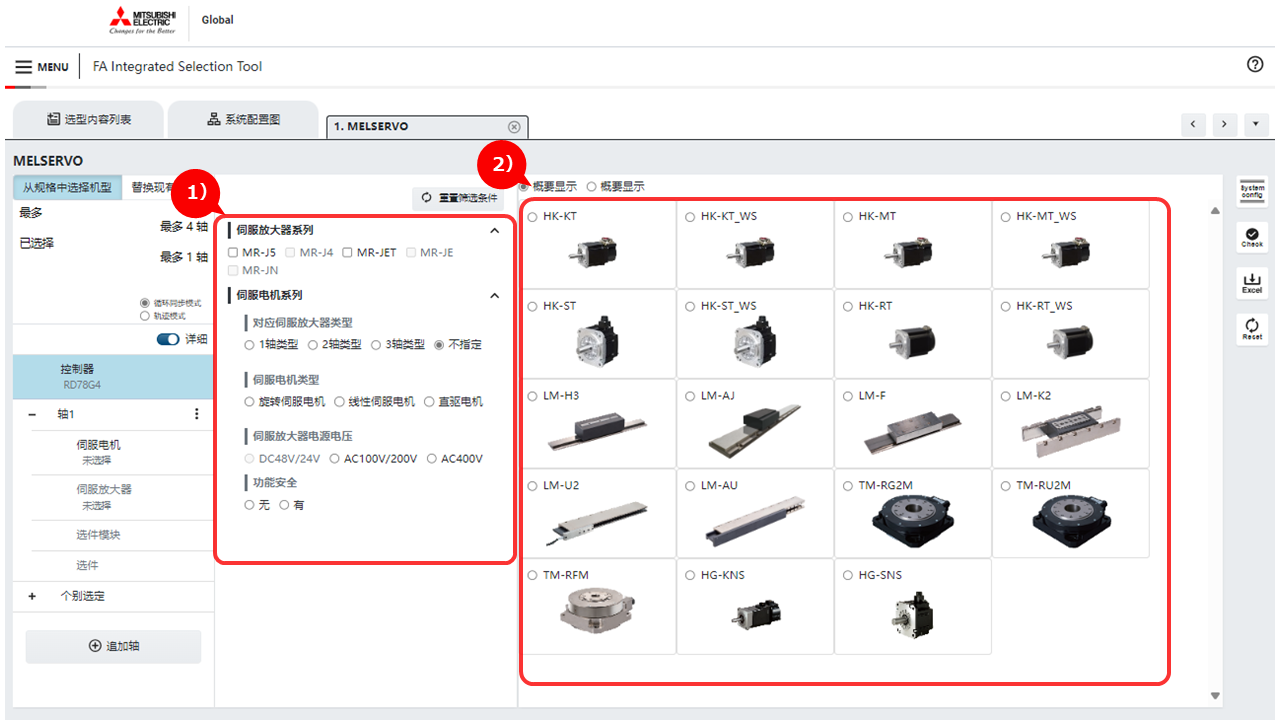Viewport: 1280px width, 720px height.
Task: Click the next tab arrow button
Action: [1225, 124]
